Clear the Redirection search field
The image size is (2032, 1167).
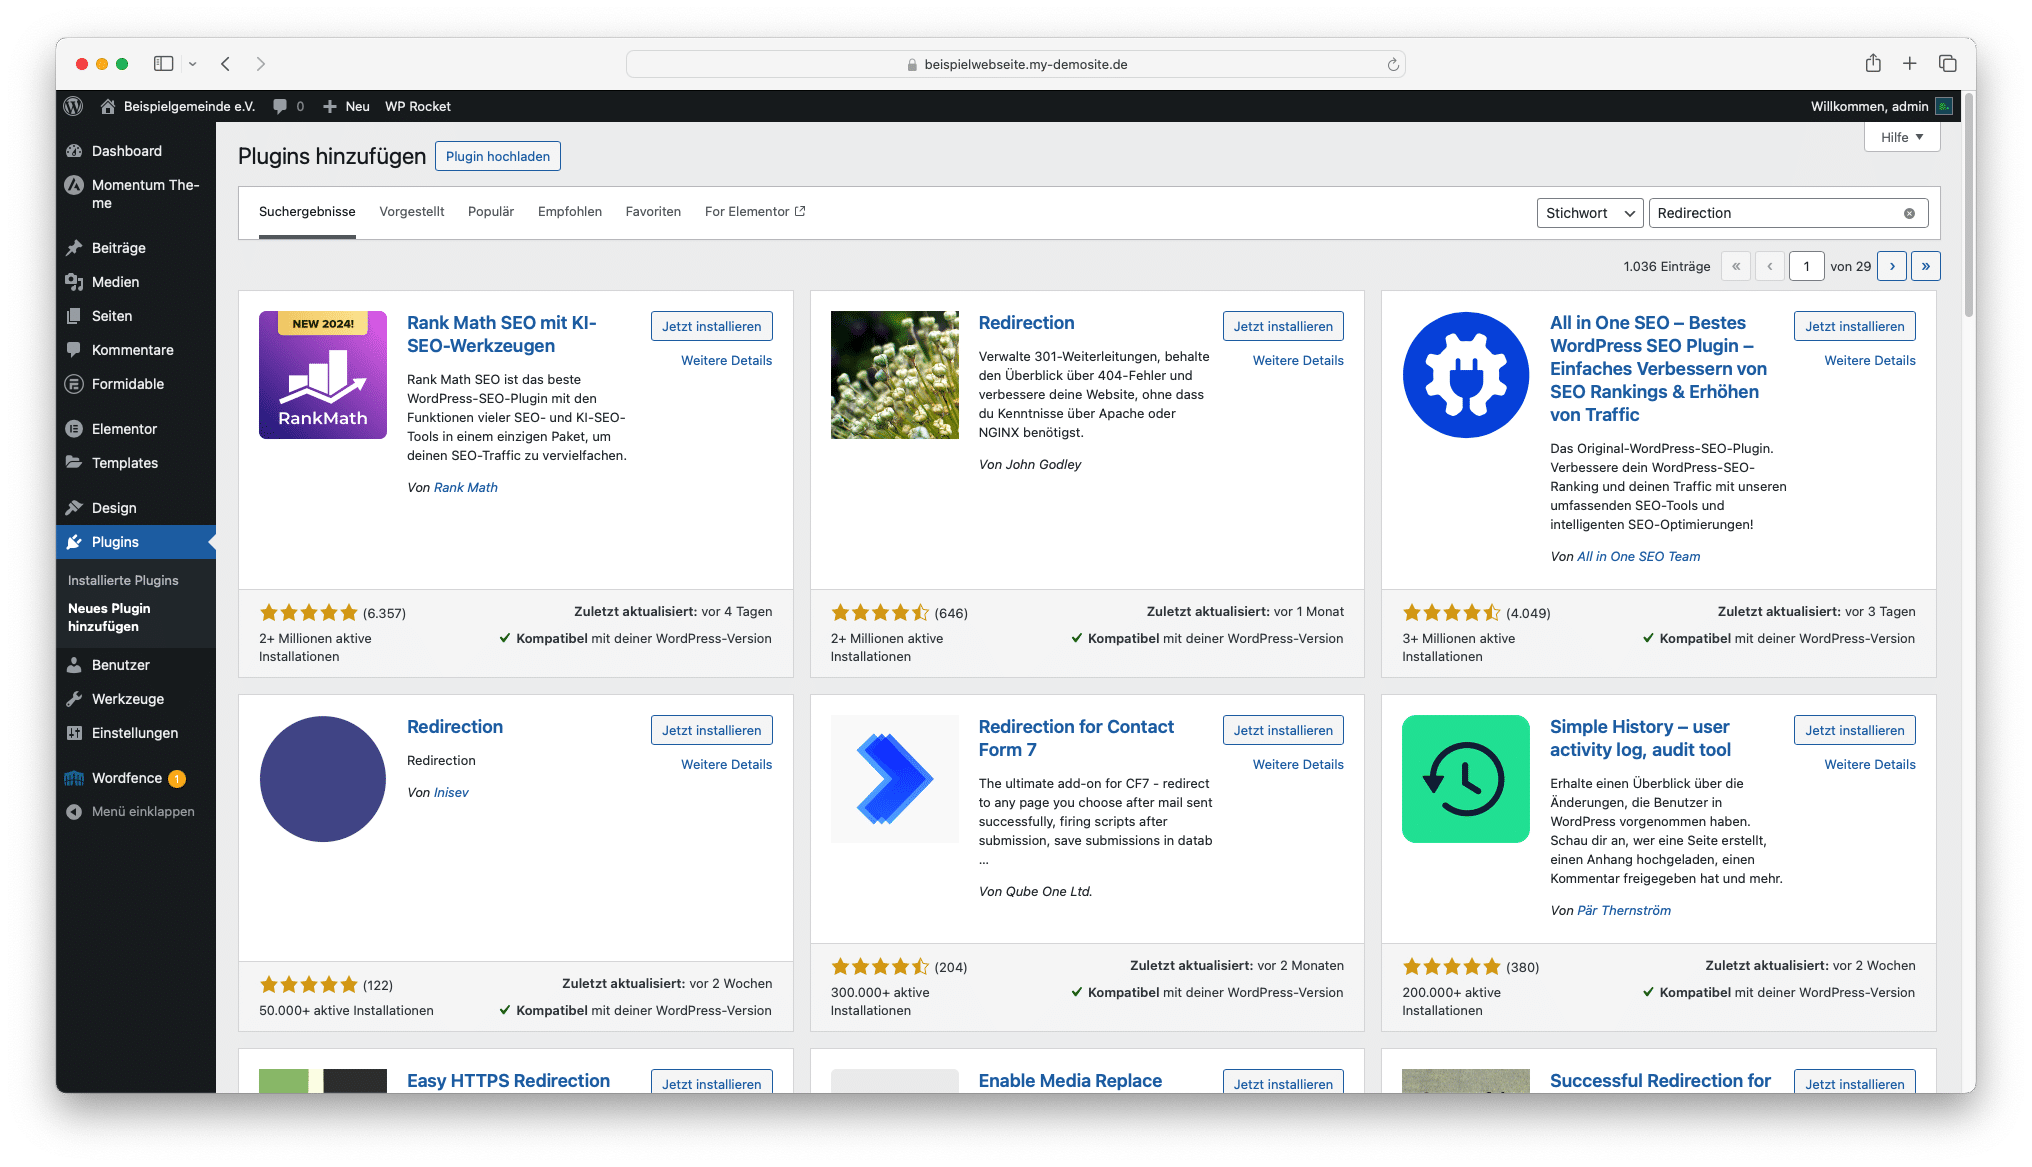click(x=1909, y=213)
